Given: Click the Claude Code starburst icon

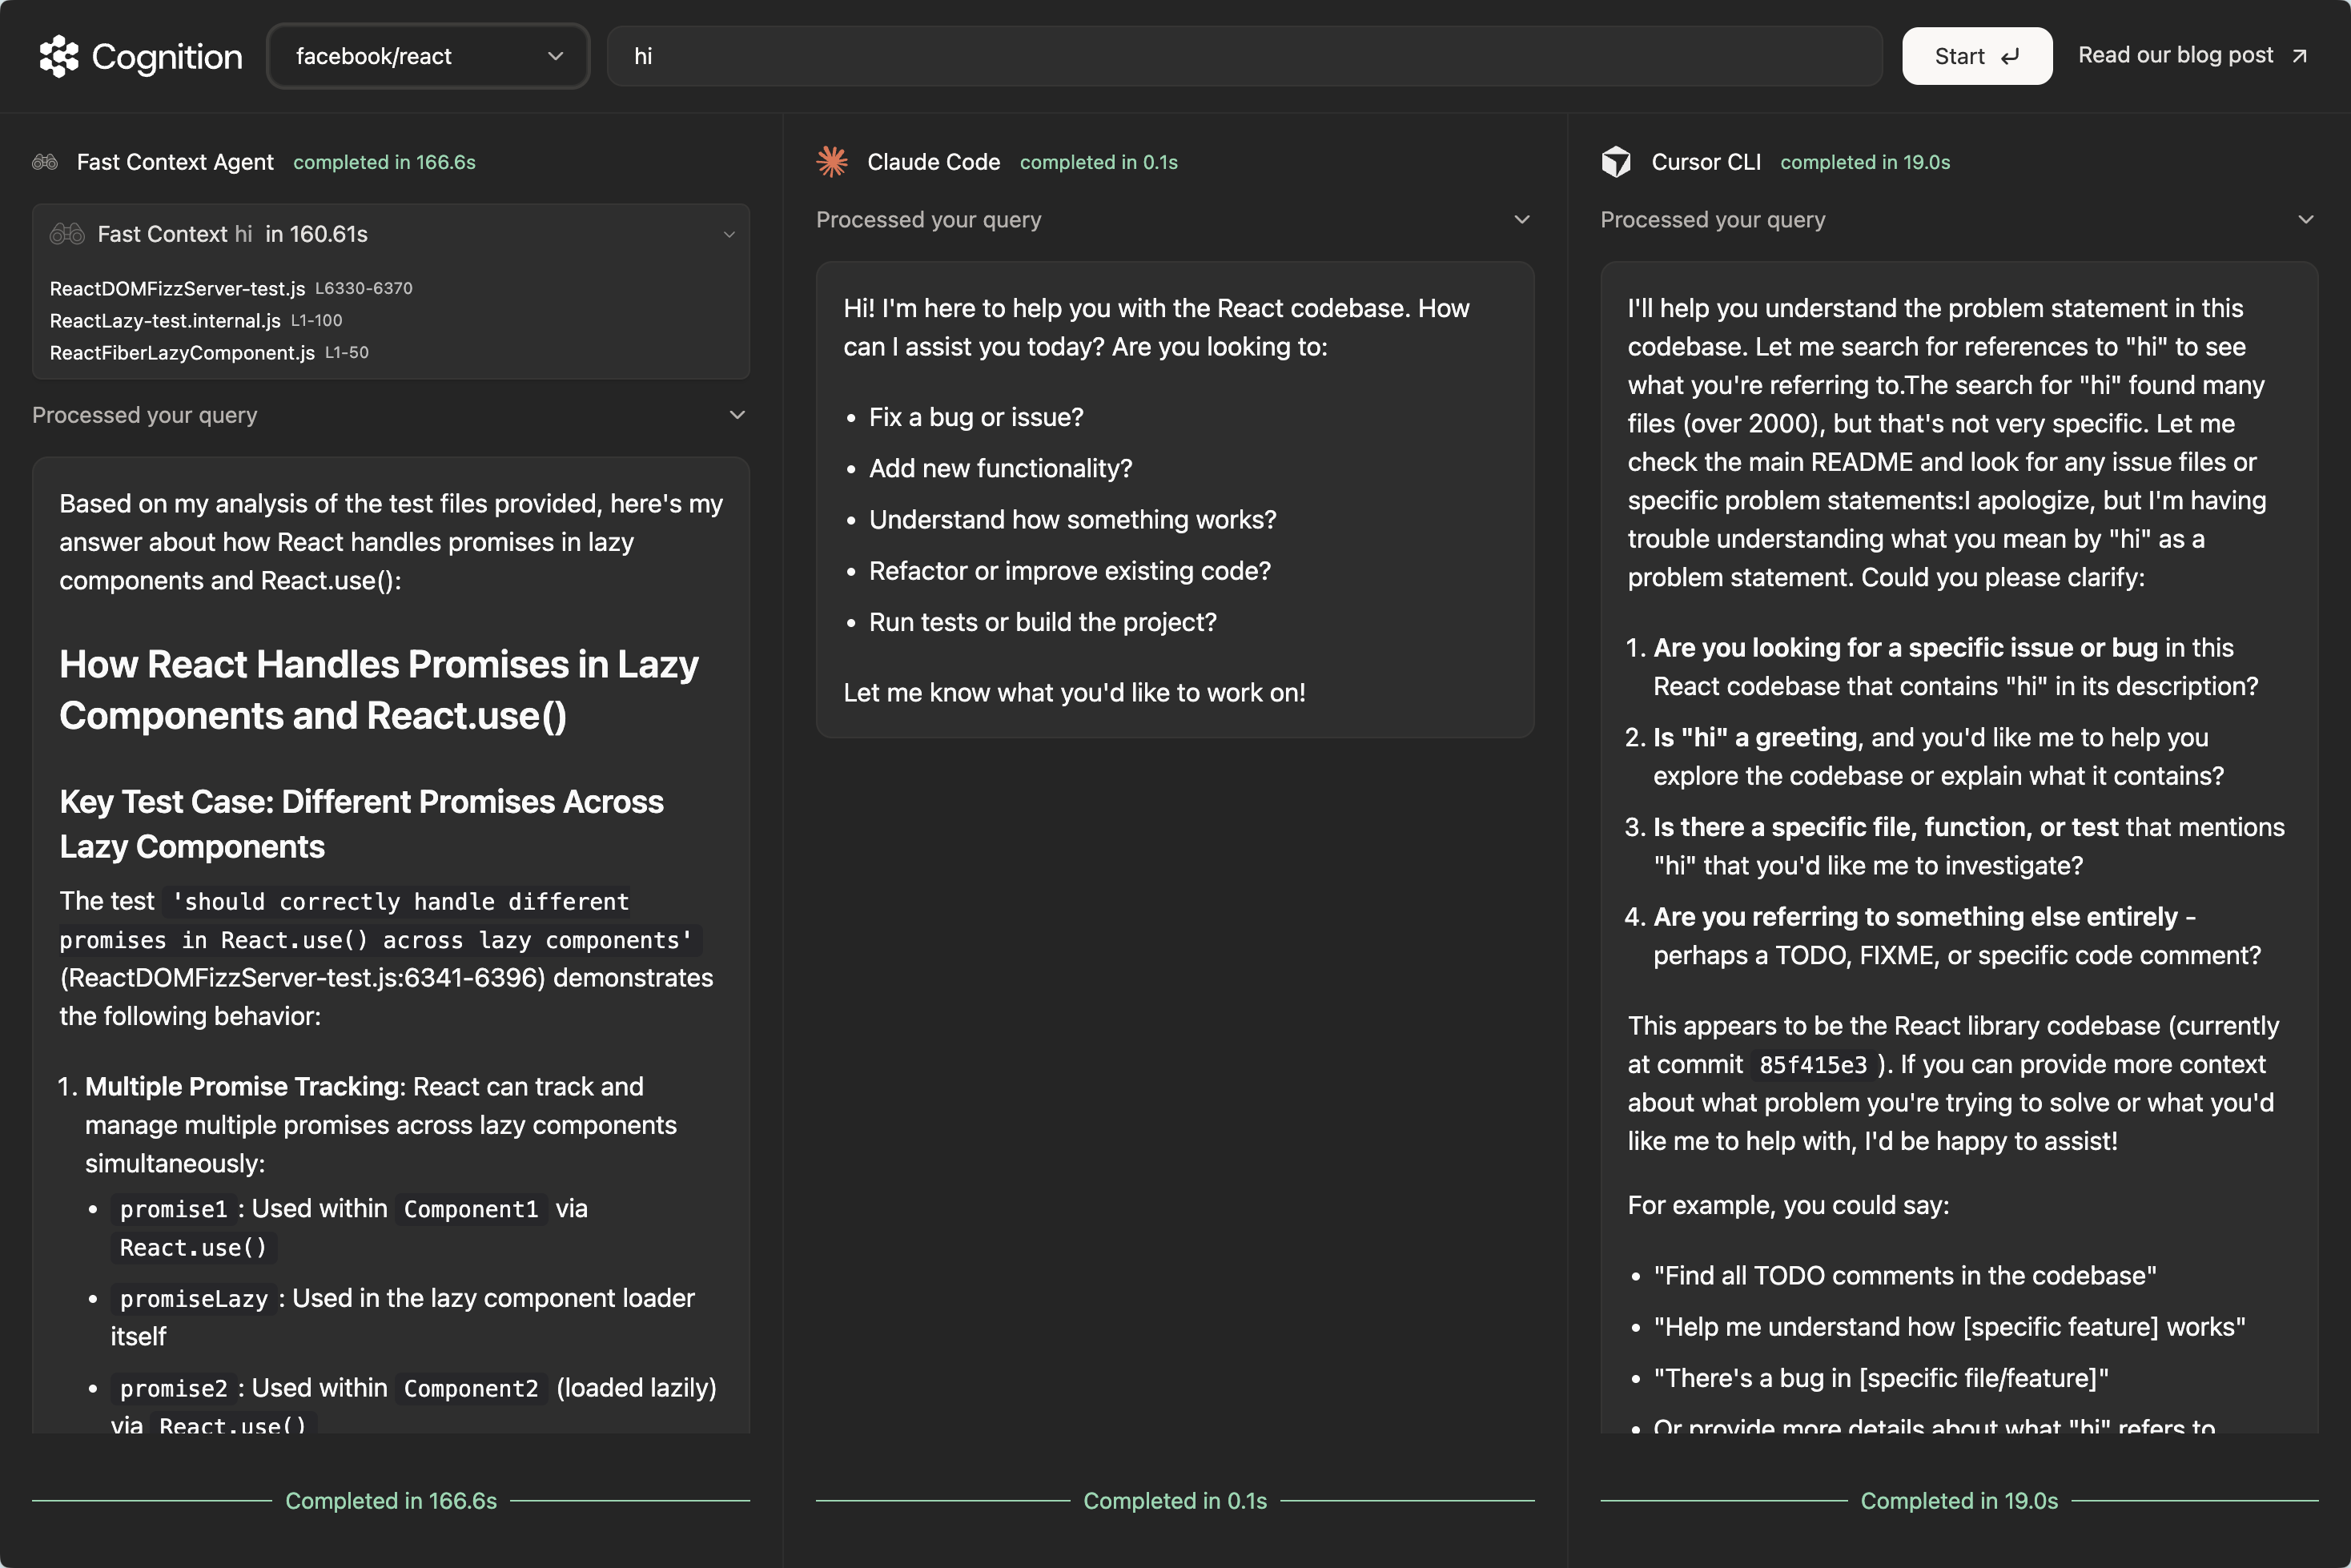Looking at the screenshot, I should coord(832,162).
